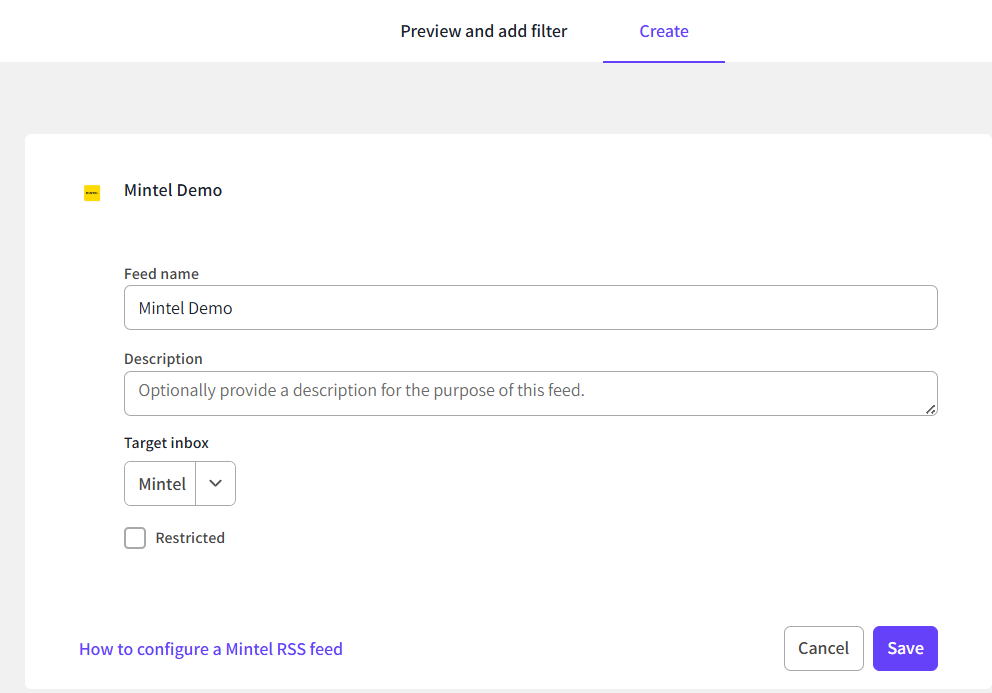Screen dimensions: 992x693
Task: Click the purple underline beneath Create
Action: 664,61
